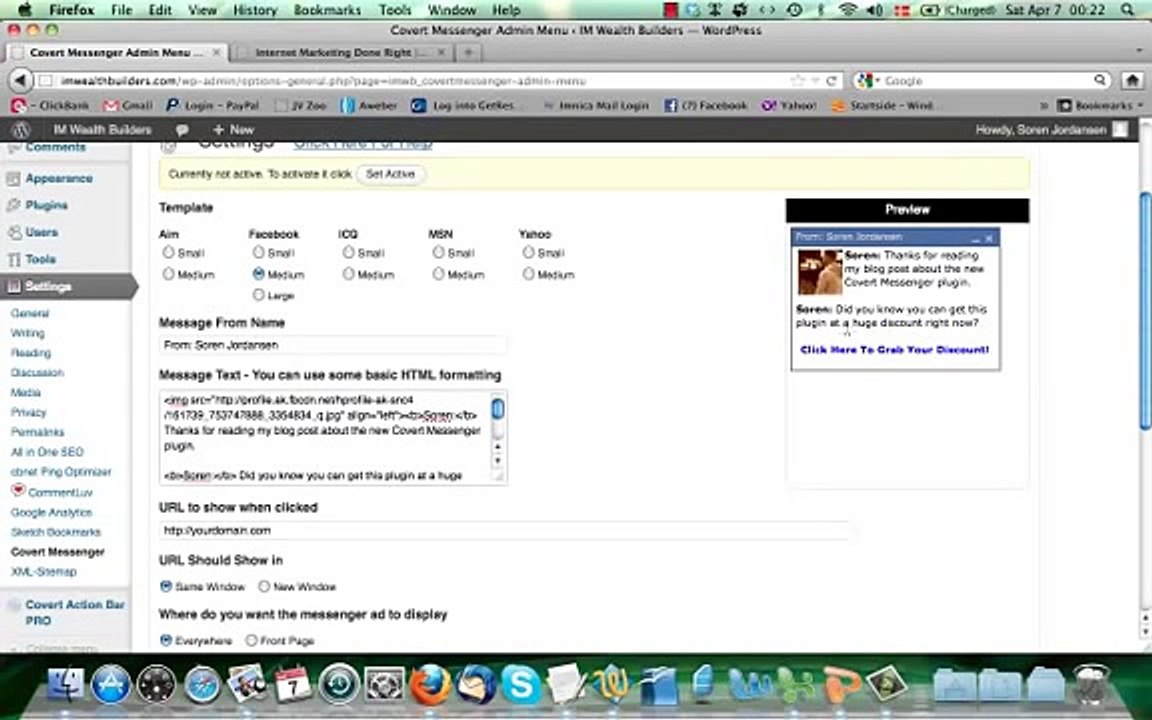Screen dimensions: 1152x720
Task: Open the Facebook bookmark
Action: 705,106
